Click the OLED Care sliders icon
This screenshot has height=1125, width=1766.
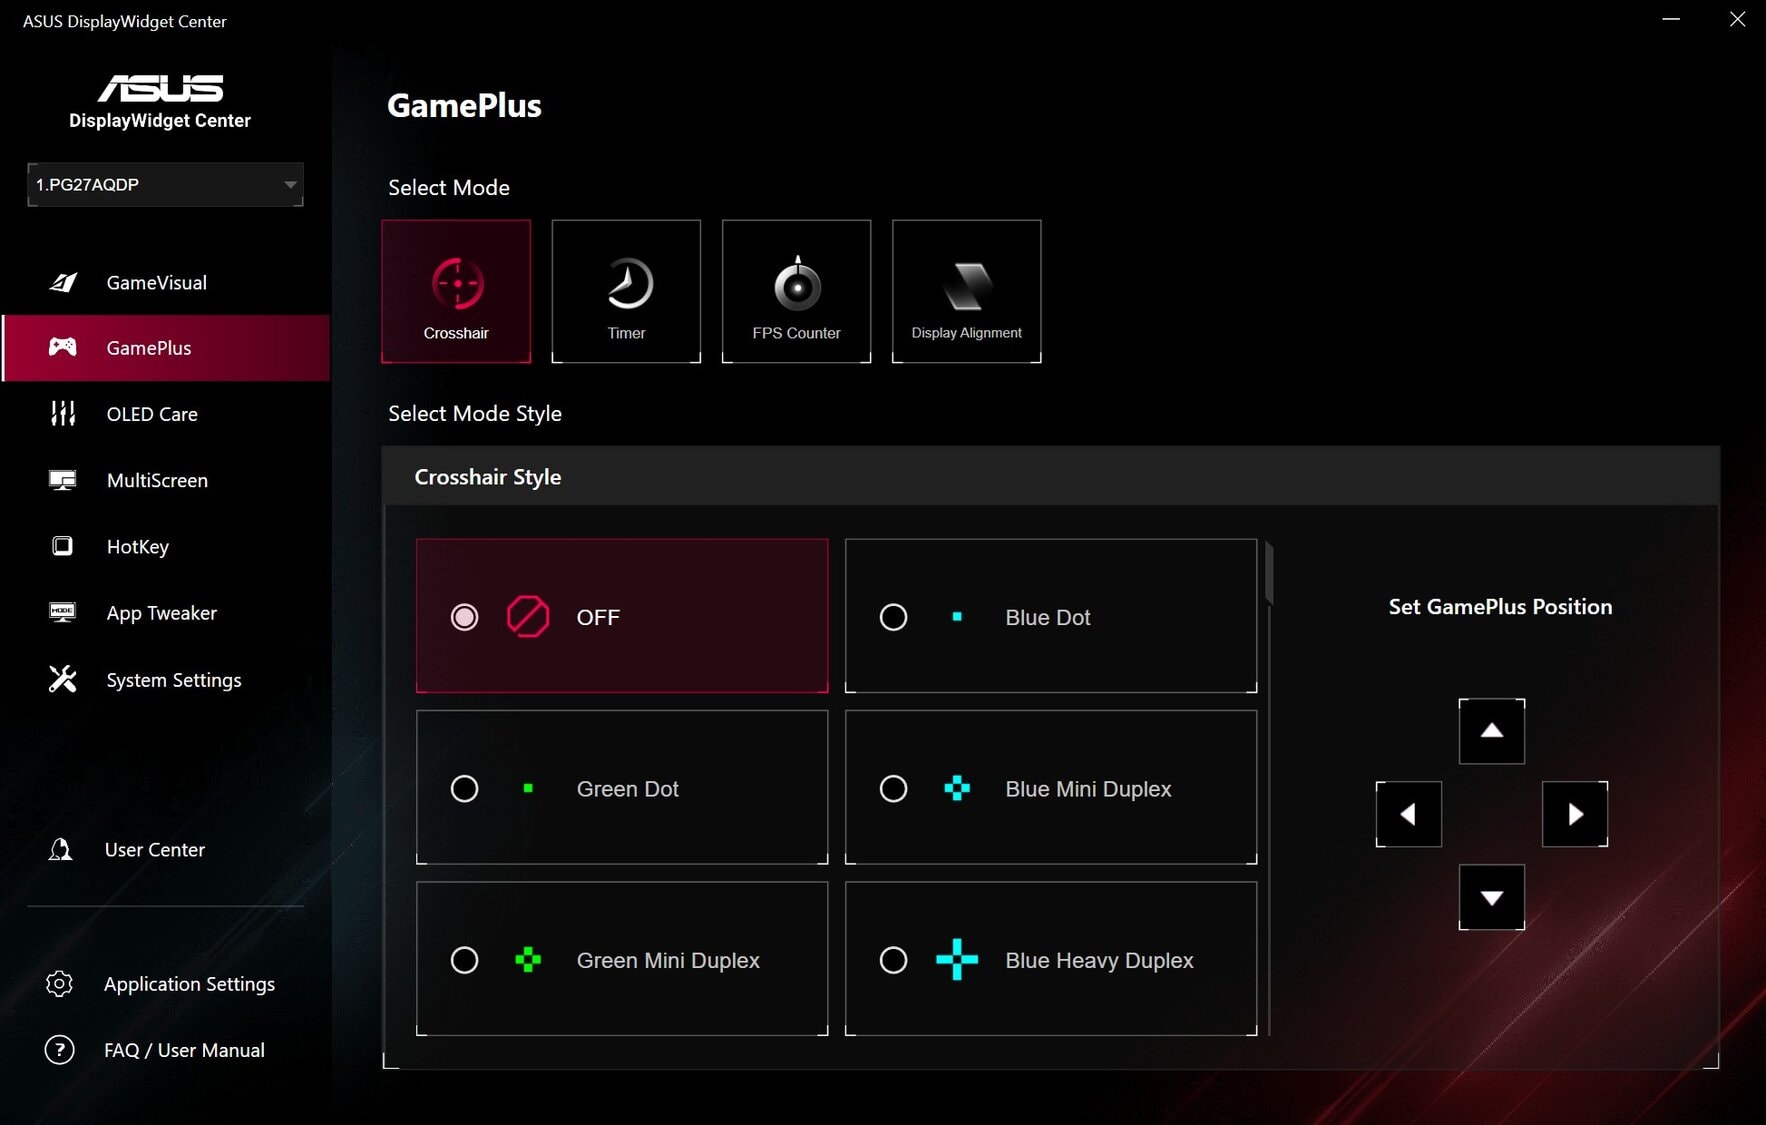click(62, 414)
